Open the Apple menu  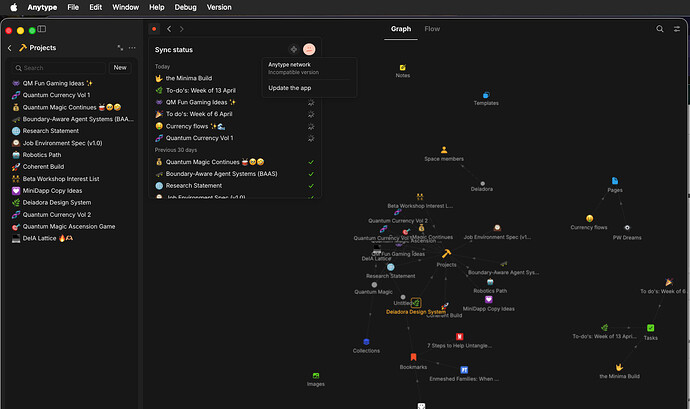tap(14, 7)
